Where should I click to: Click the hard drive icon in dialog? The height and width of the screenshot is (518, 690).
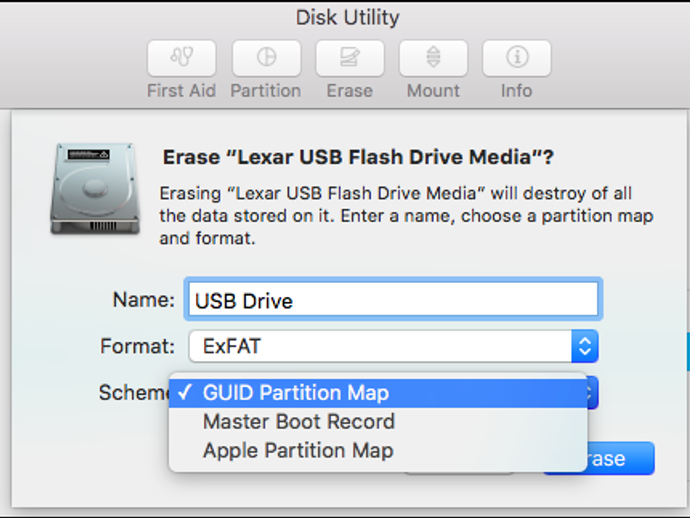[x=96, y=188]
